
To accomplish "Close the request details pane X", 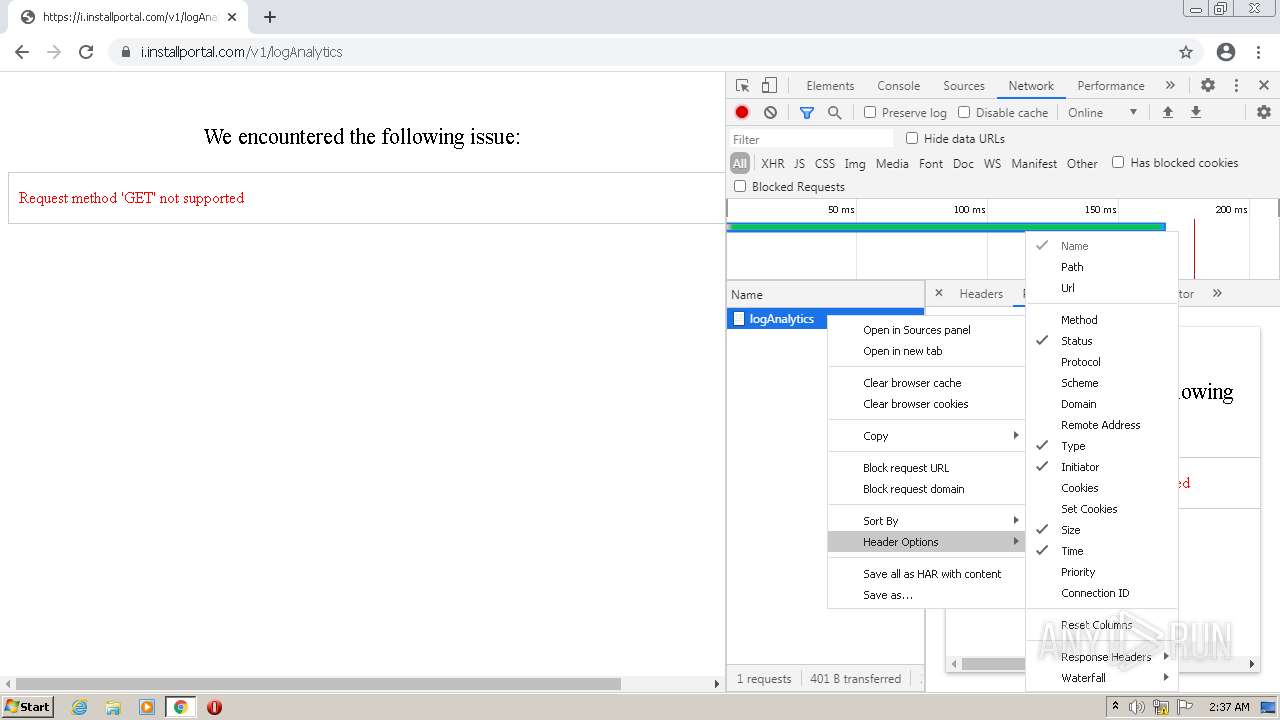I will (938, 293).
